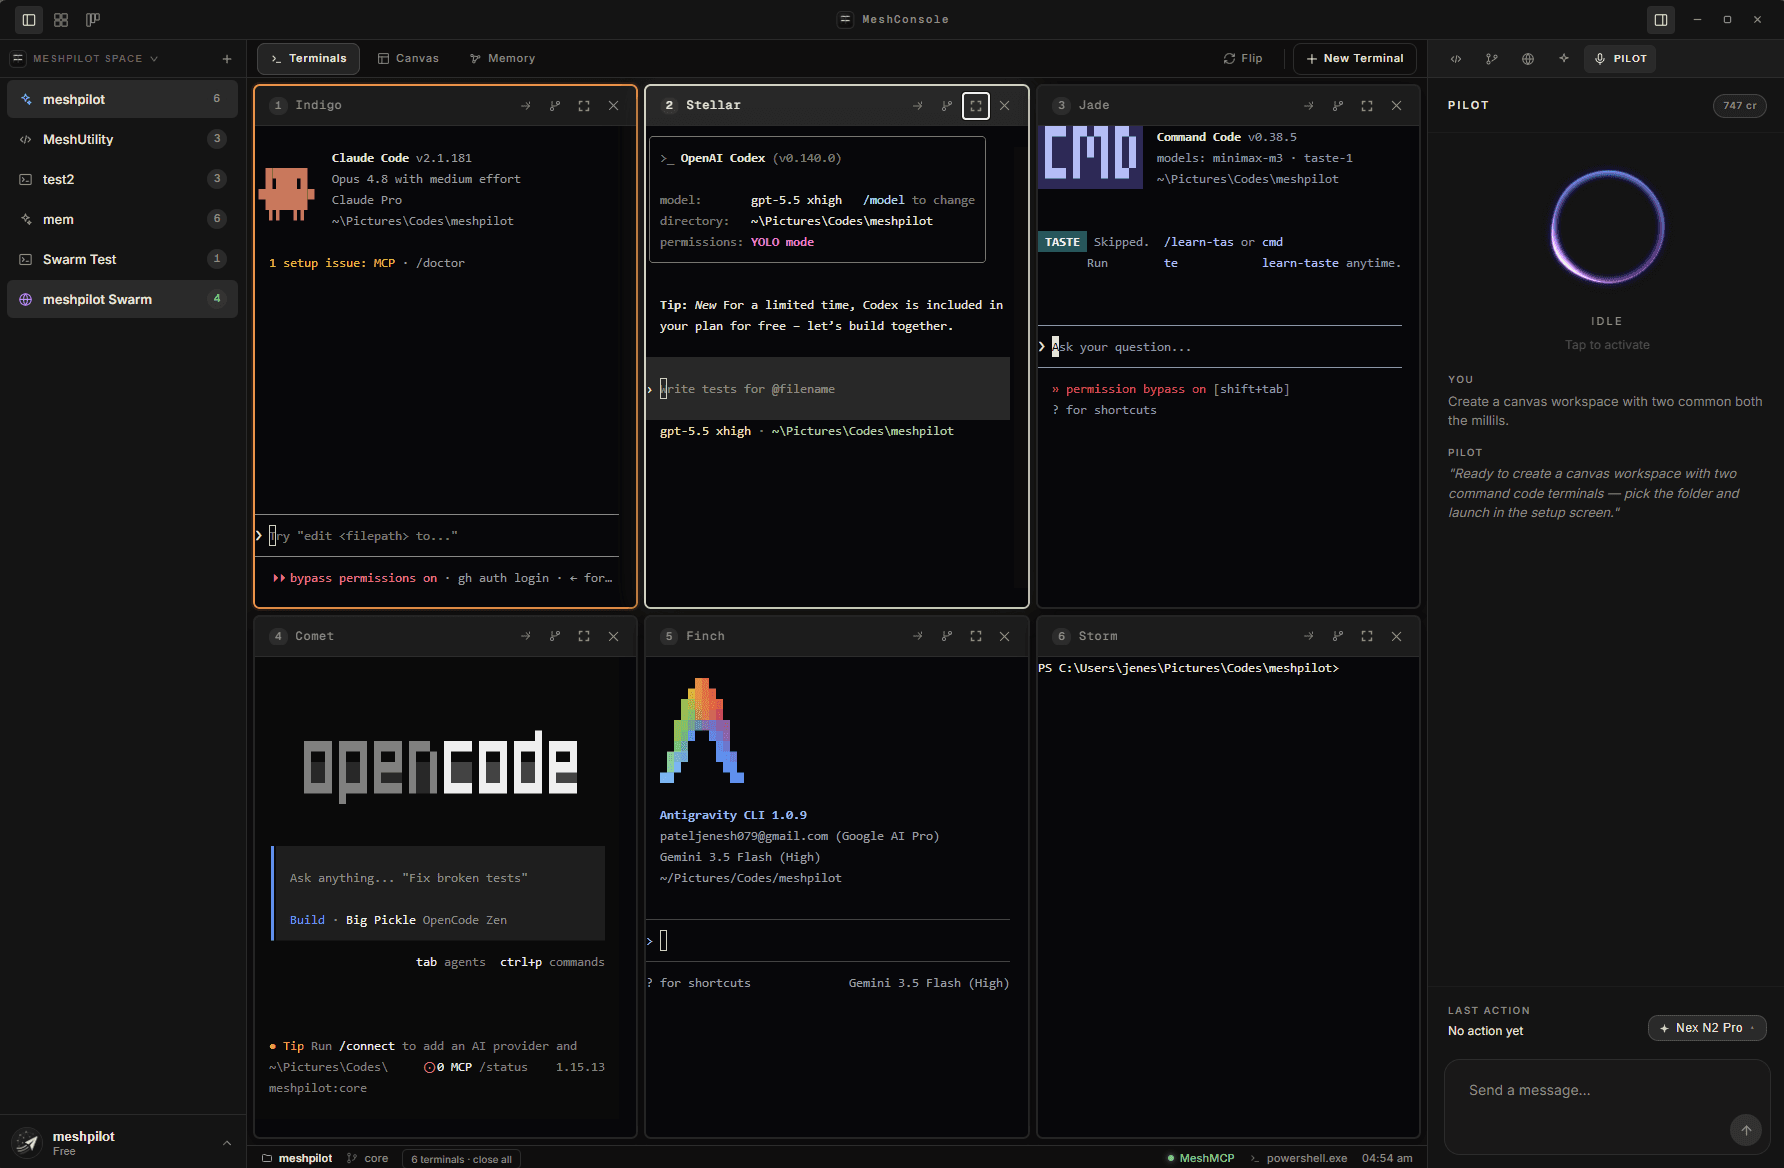
Task: Click the PowerShell prompt in Storm terminal
Action: tap(1188, 668)
